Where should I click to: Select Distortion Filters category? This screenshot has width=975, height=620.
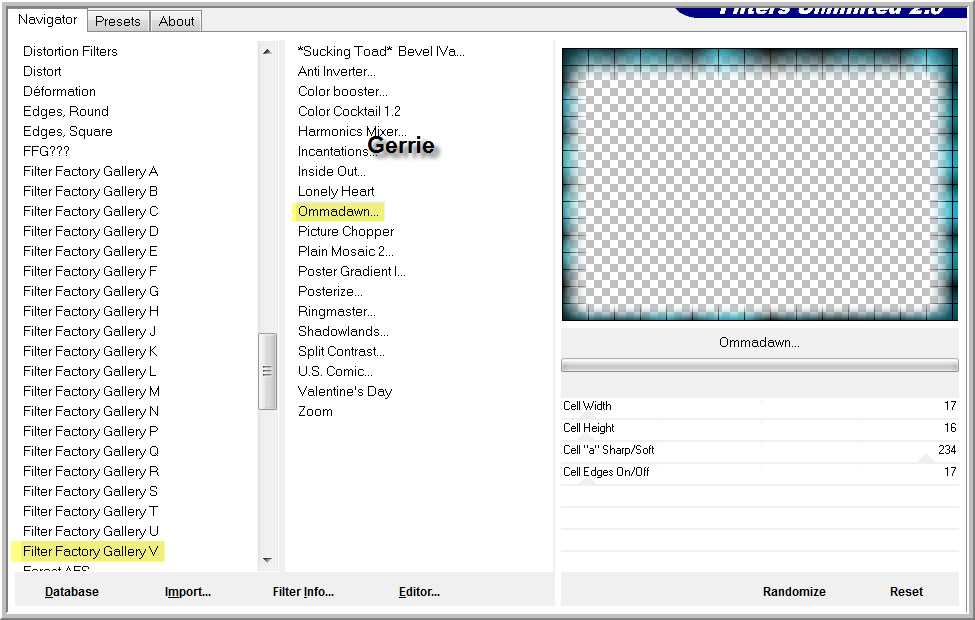pyautogui.click(x=70, y=51)
